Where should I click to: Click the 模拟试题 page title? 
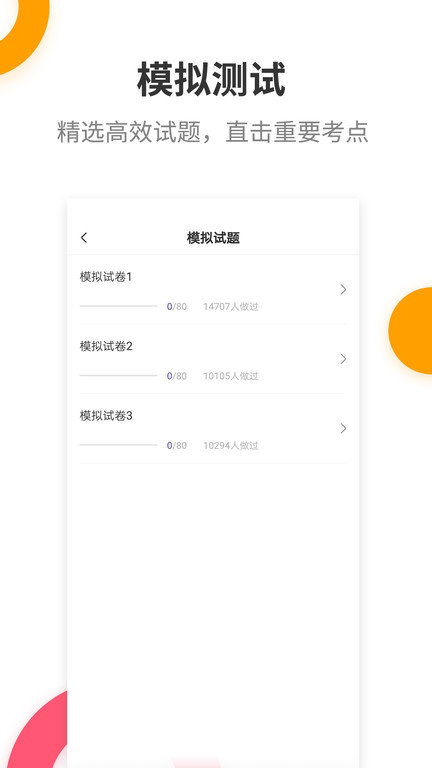tap(213, 238)
